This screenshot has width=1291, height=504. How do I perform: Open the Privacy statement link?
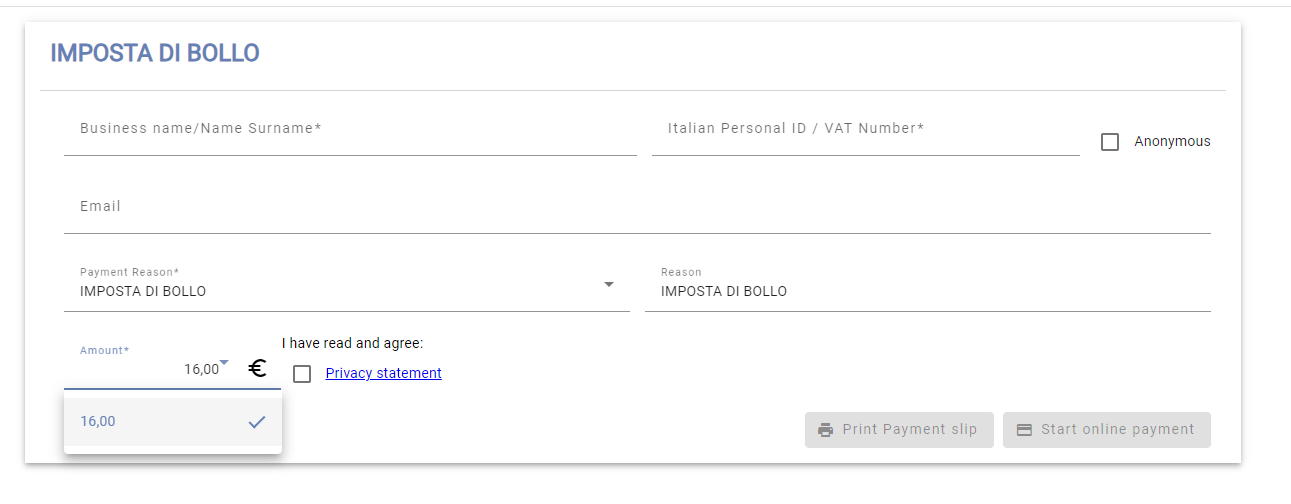[x=383, y=373]
